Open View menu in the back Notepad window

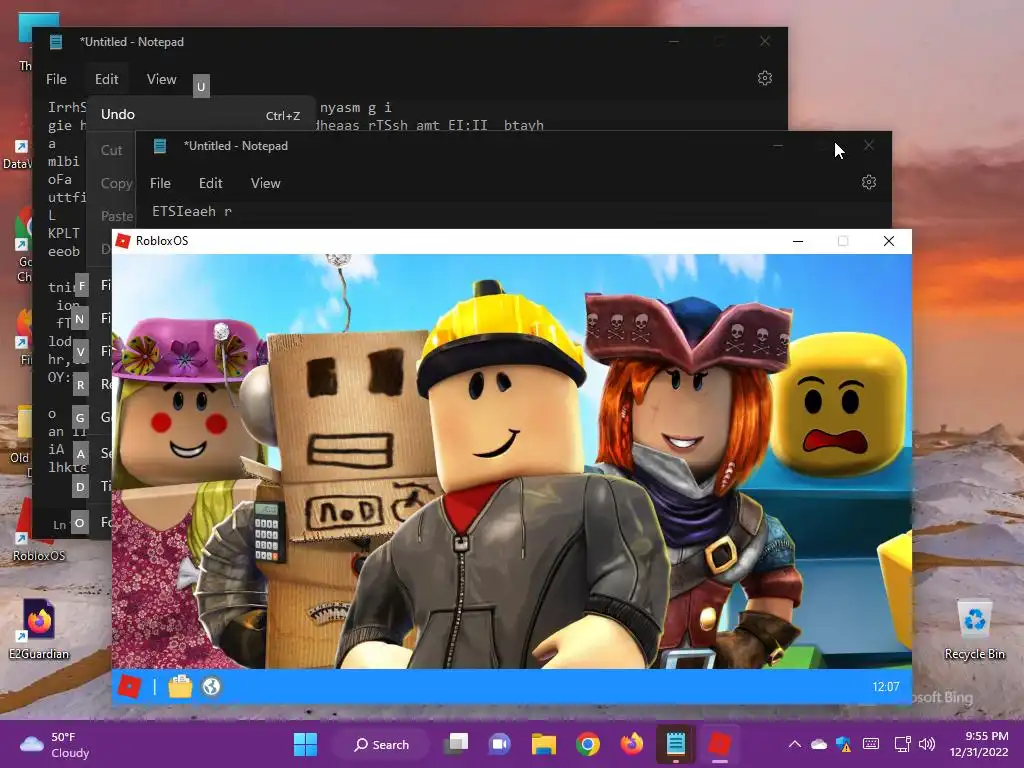pos(161,79)
